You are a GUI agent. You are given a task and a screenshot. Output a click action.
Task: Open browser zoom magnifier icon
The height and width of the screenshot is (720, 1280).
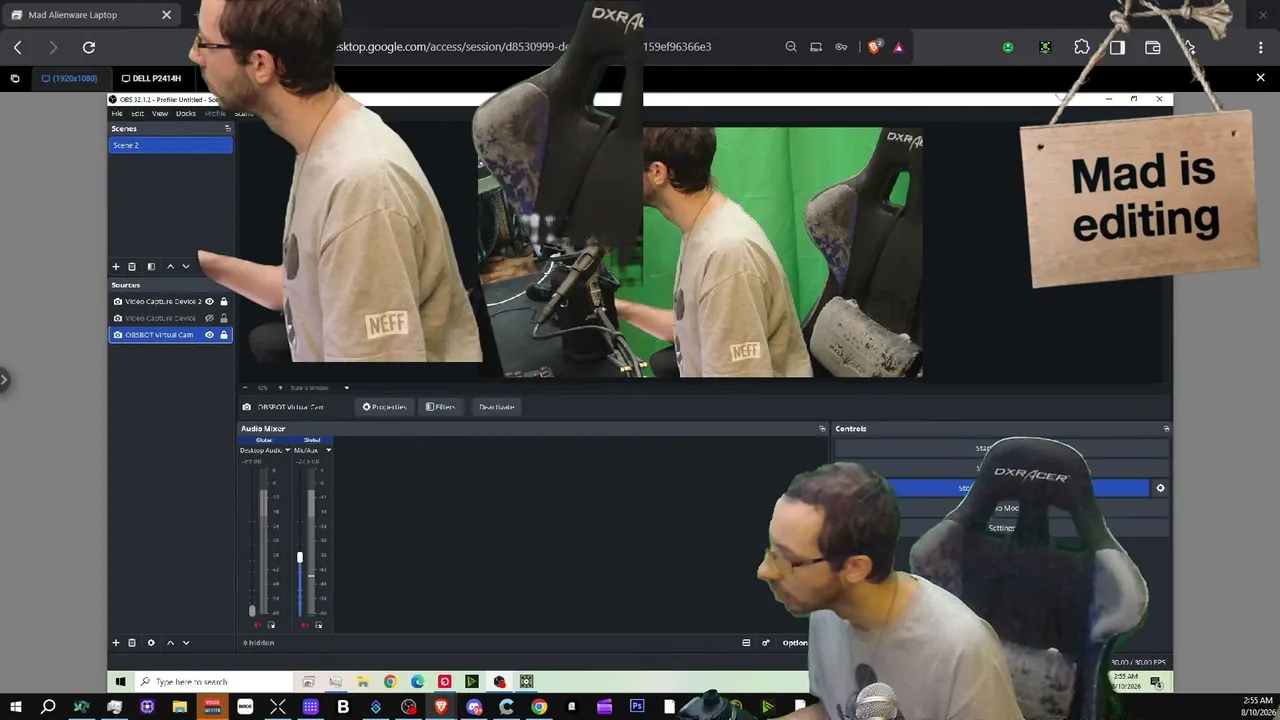(791, 47)
